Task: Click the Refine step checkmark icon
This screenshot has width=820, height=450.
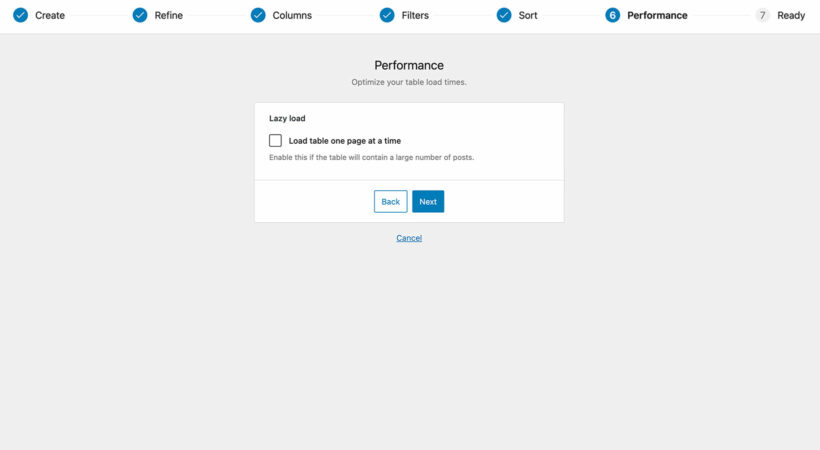Action: (140, 15)
